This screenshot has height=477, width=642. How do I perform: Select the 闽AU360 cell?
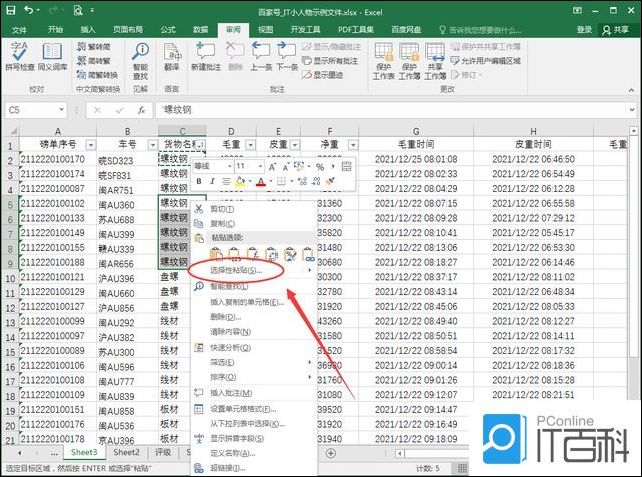pos(127,204)
